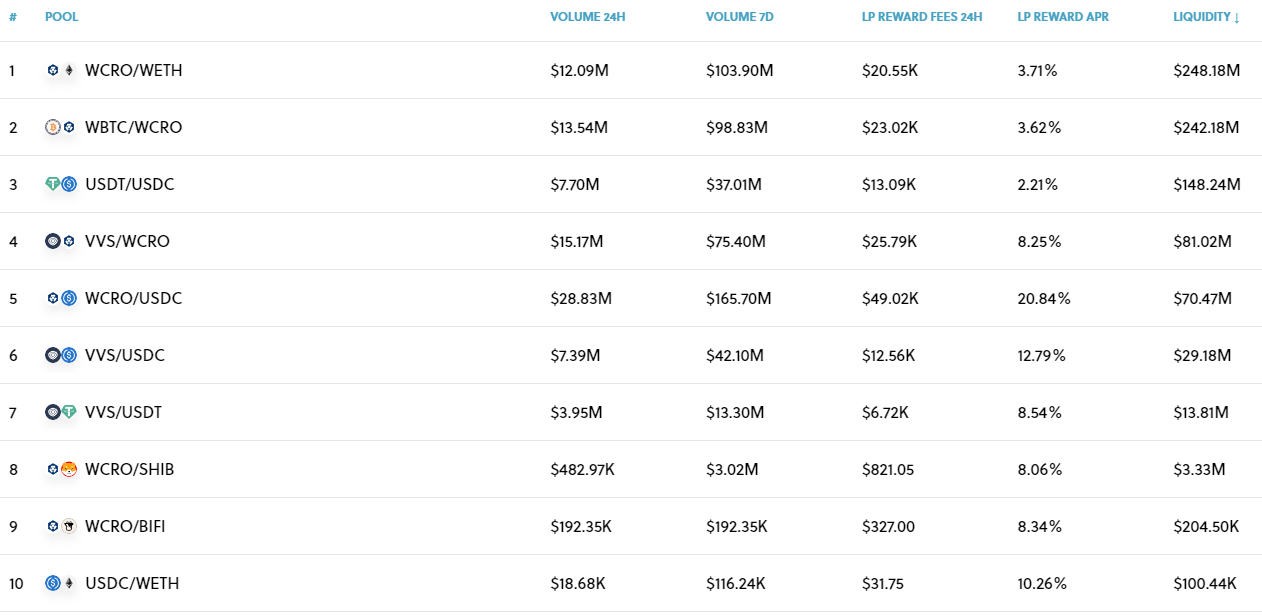Open the WCRO/USDC pool name link
This screenshot has width=1262, height=616.
[x=133, y=298]
